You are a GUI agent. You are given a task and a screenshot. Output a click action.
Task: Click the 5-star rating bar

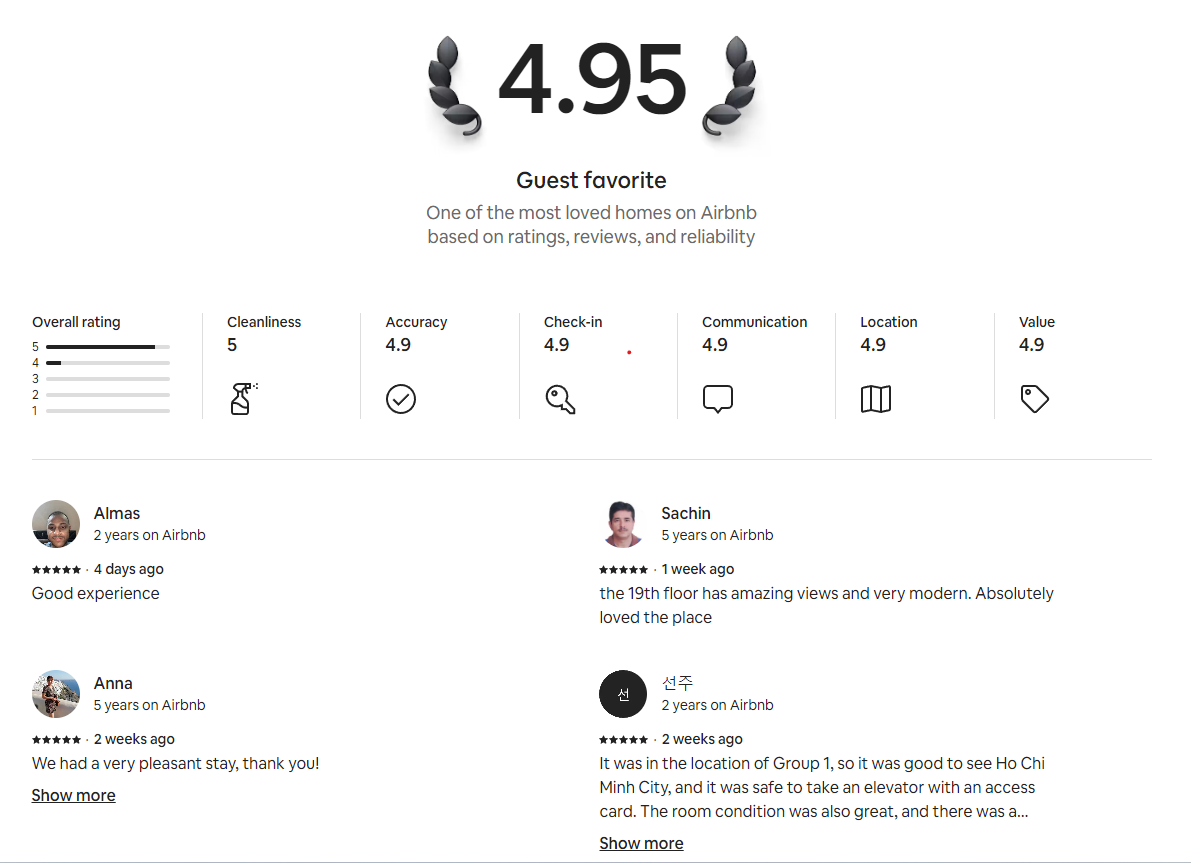pyautogui.click(x=107, y=347)
